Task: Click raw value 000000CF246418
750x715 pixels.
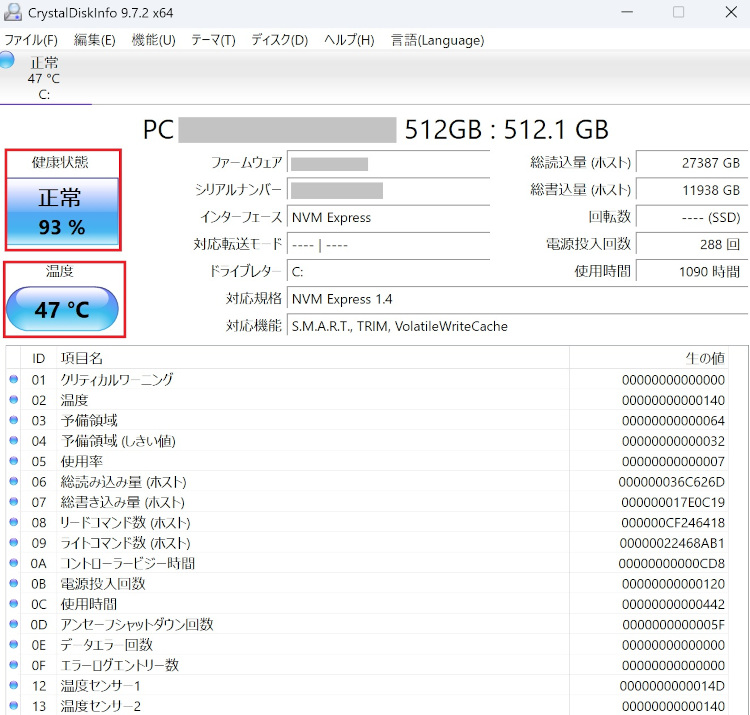Action: 673,523
